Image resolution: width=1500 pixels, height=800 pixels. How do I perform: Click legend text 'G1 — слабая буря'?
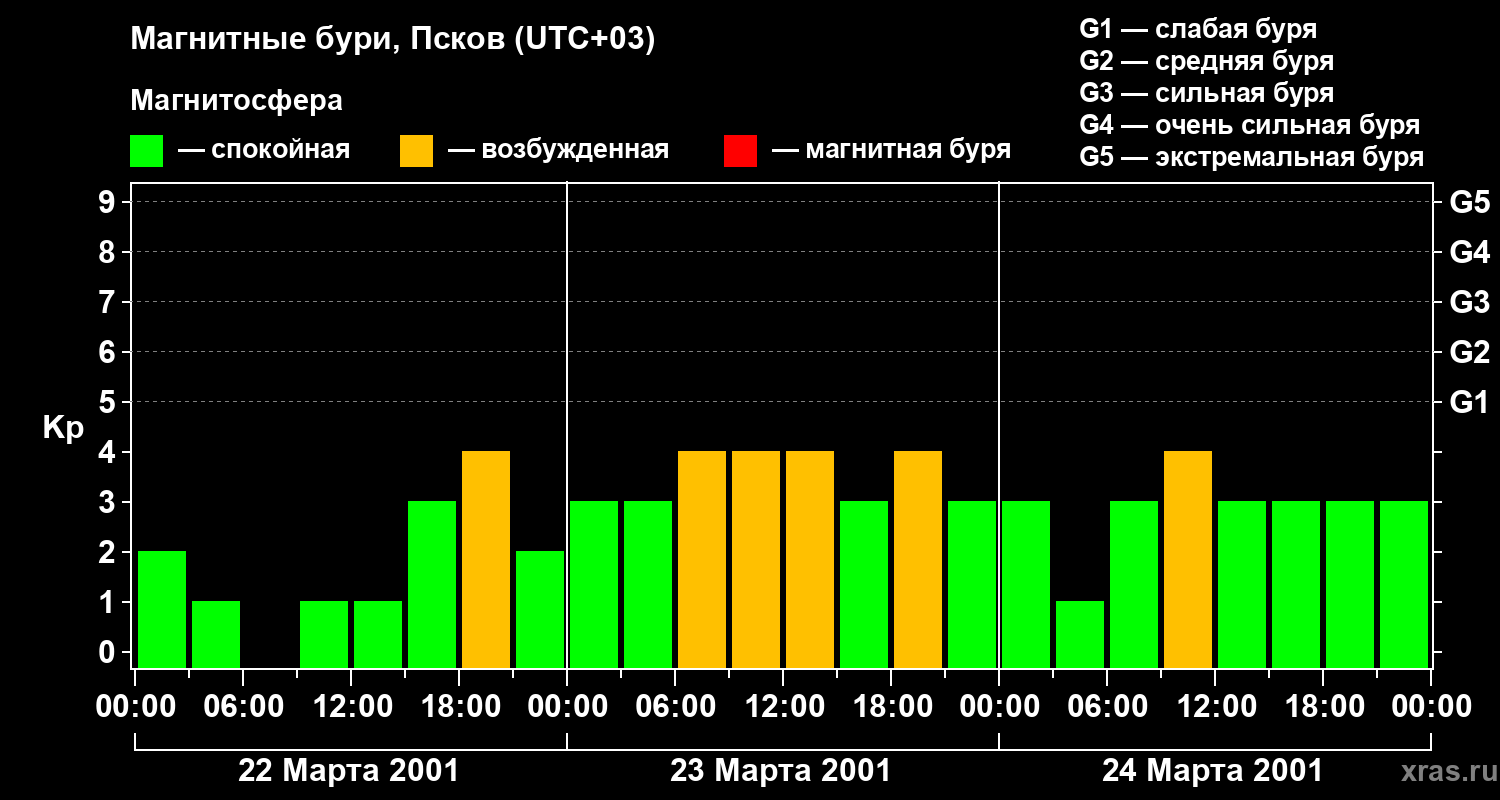tap(1198, 29)
